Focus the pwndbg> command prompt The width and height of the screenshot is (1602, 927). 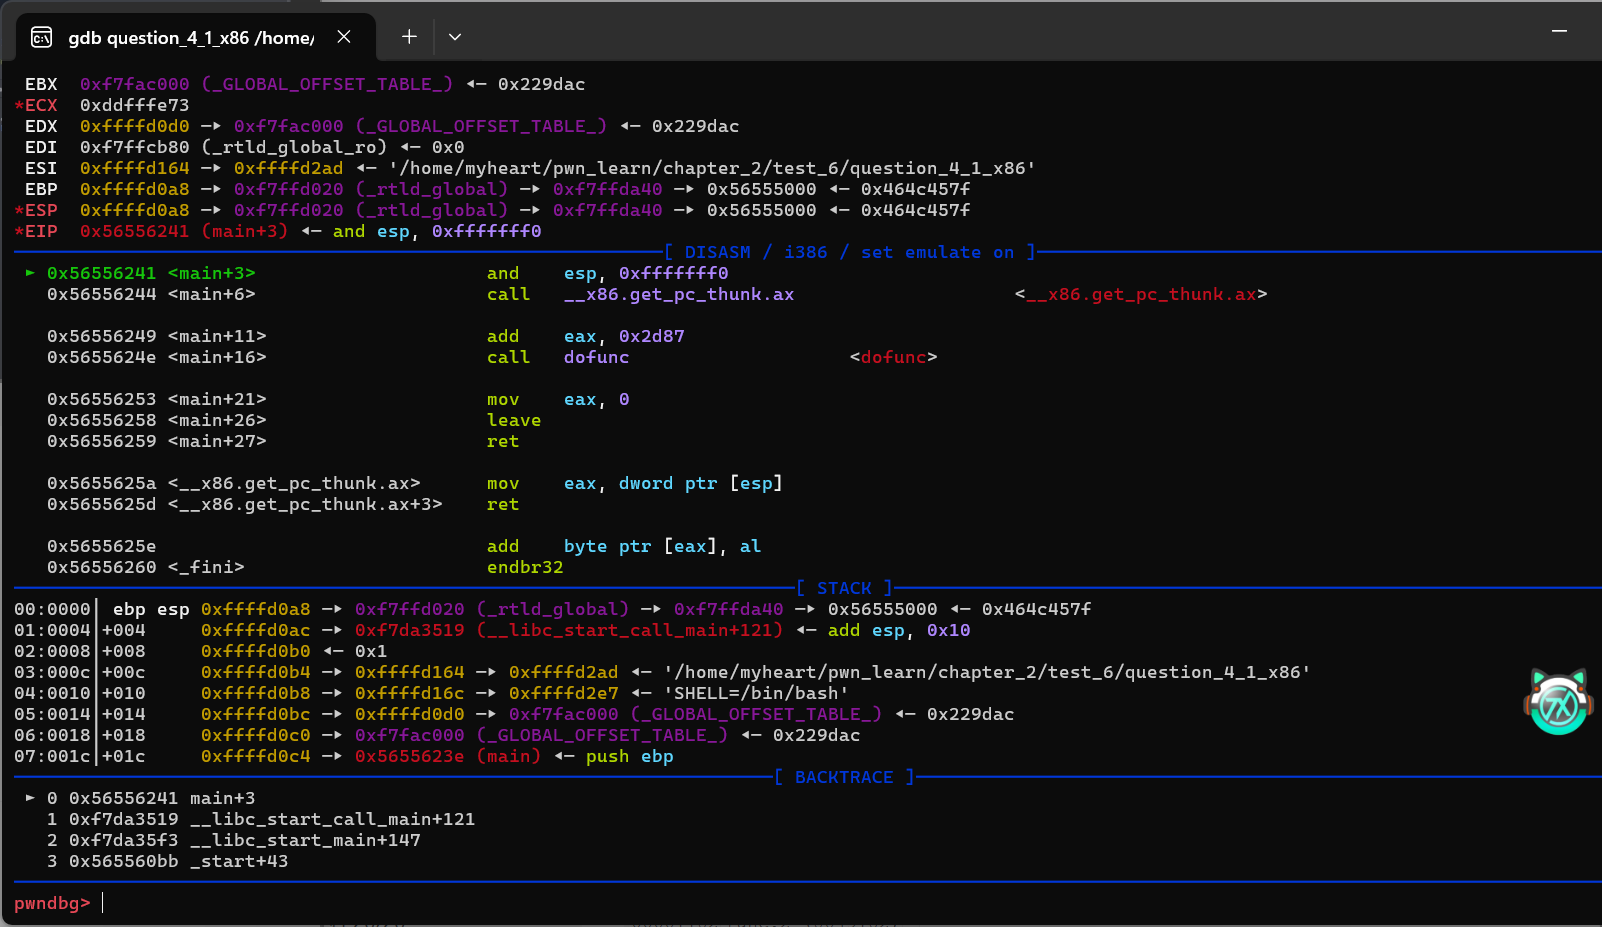pos(52,903)
